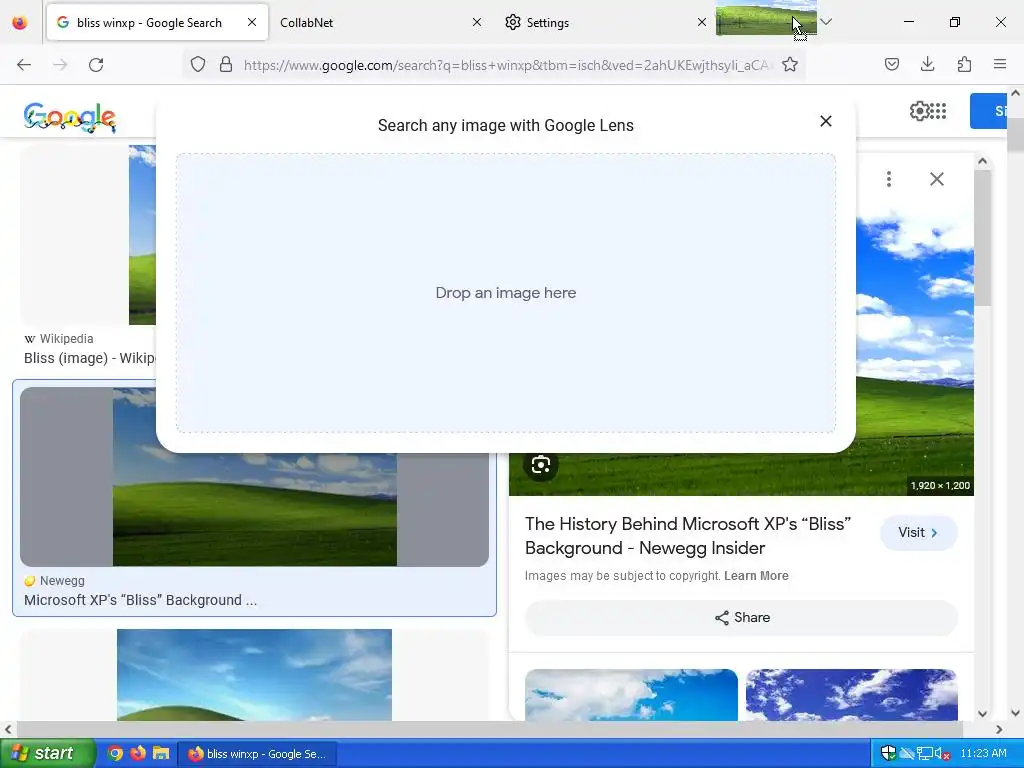Open the Windows XP start menu

[46, 754]
